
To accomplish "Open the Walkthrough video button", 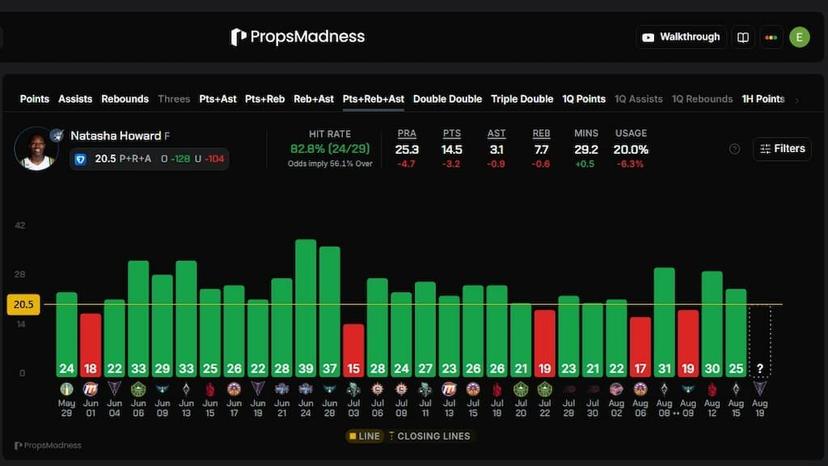I will pos(681,37).
